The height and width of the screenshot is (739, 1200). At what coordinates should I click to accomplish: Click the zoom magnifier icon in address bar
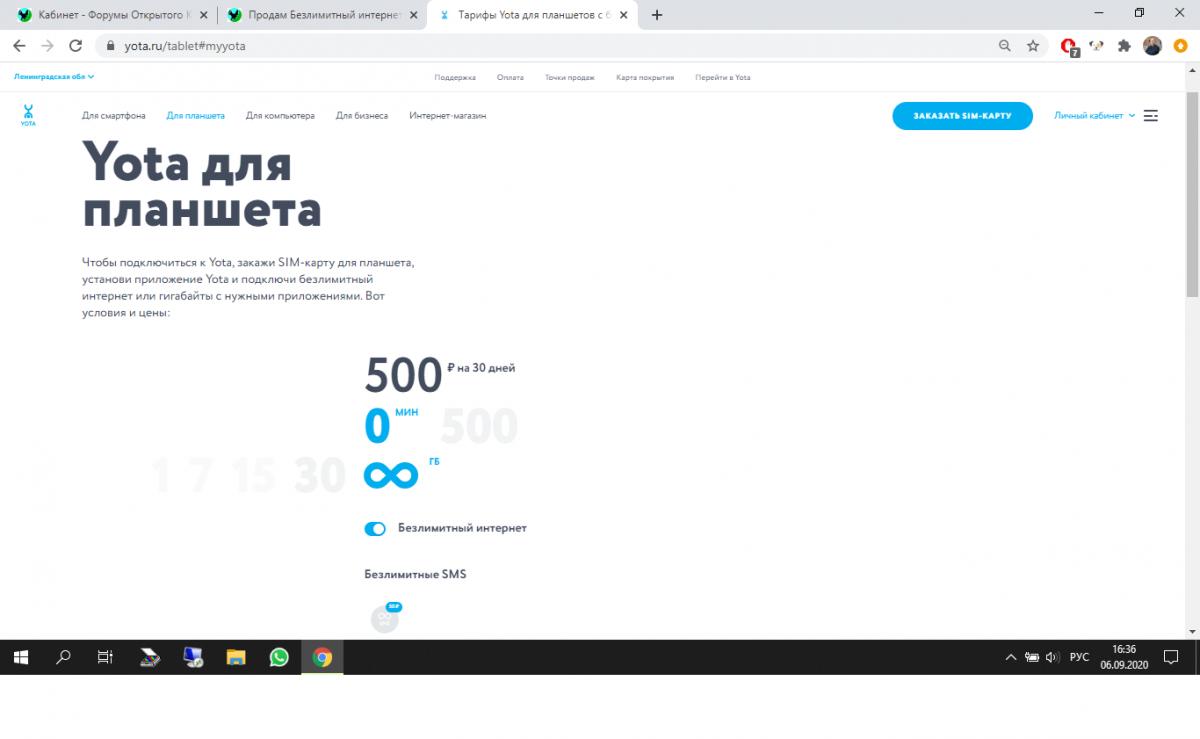(x=1005, y=46)
